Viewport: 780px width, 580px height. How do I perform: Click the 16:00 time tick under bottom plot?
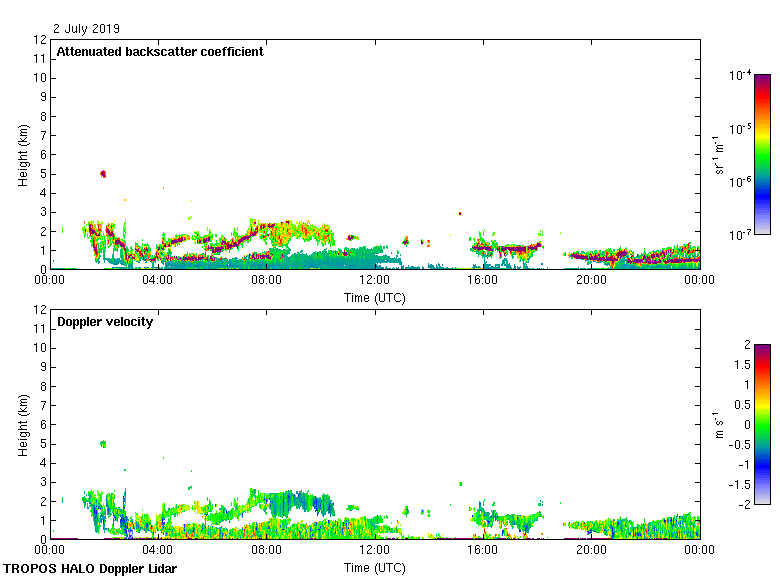coord(483,550)
